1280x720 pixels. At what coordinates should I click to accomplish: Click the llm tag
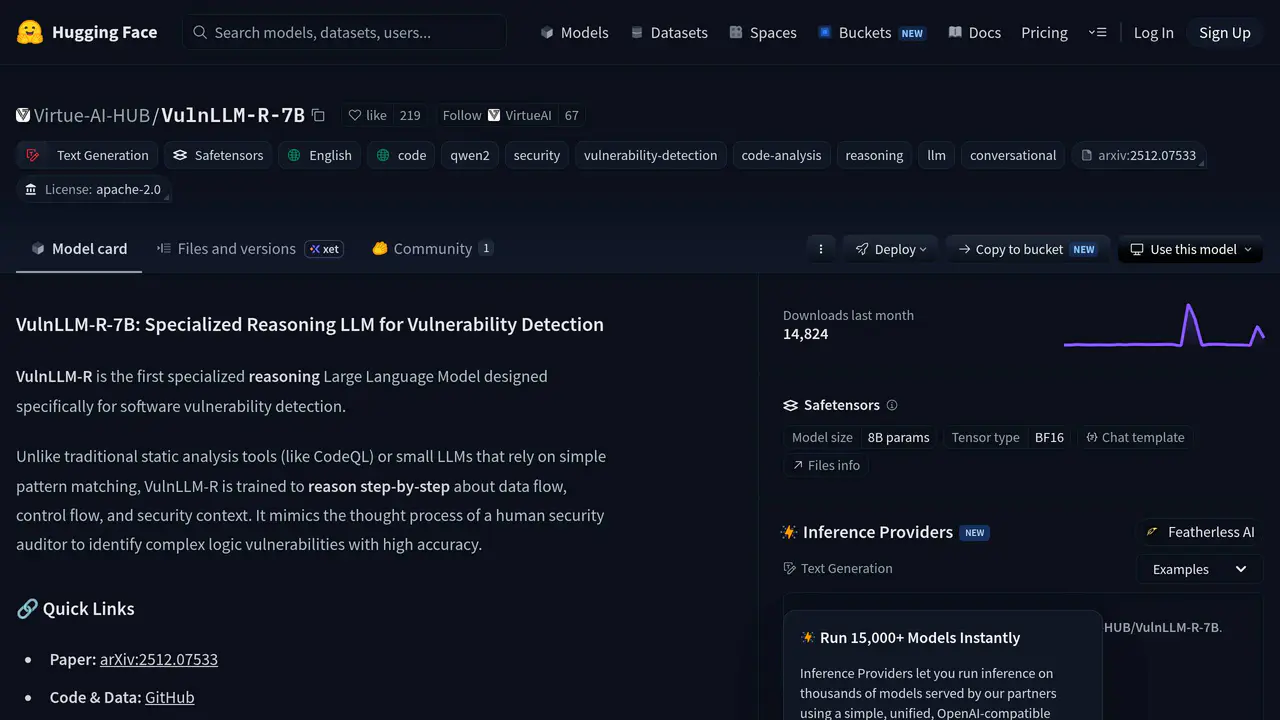coord(936,155)
